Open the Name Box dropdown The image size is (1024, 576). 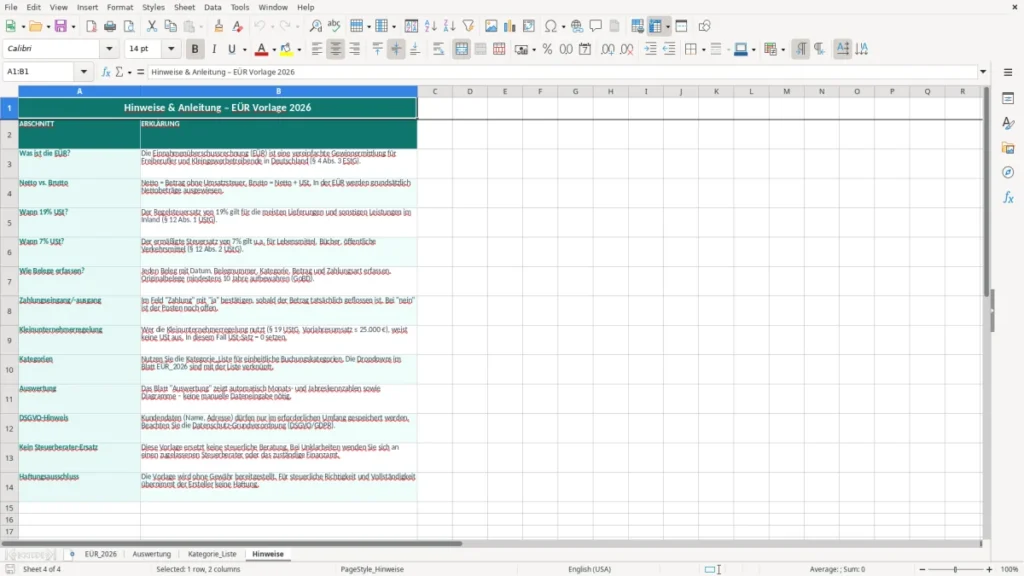tap(84, 72)
